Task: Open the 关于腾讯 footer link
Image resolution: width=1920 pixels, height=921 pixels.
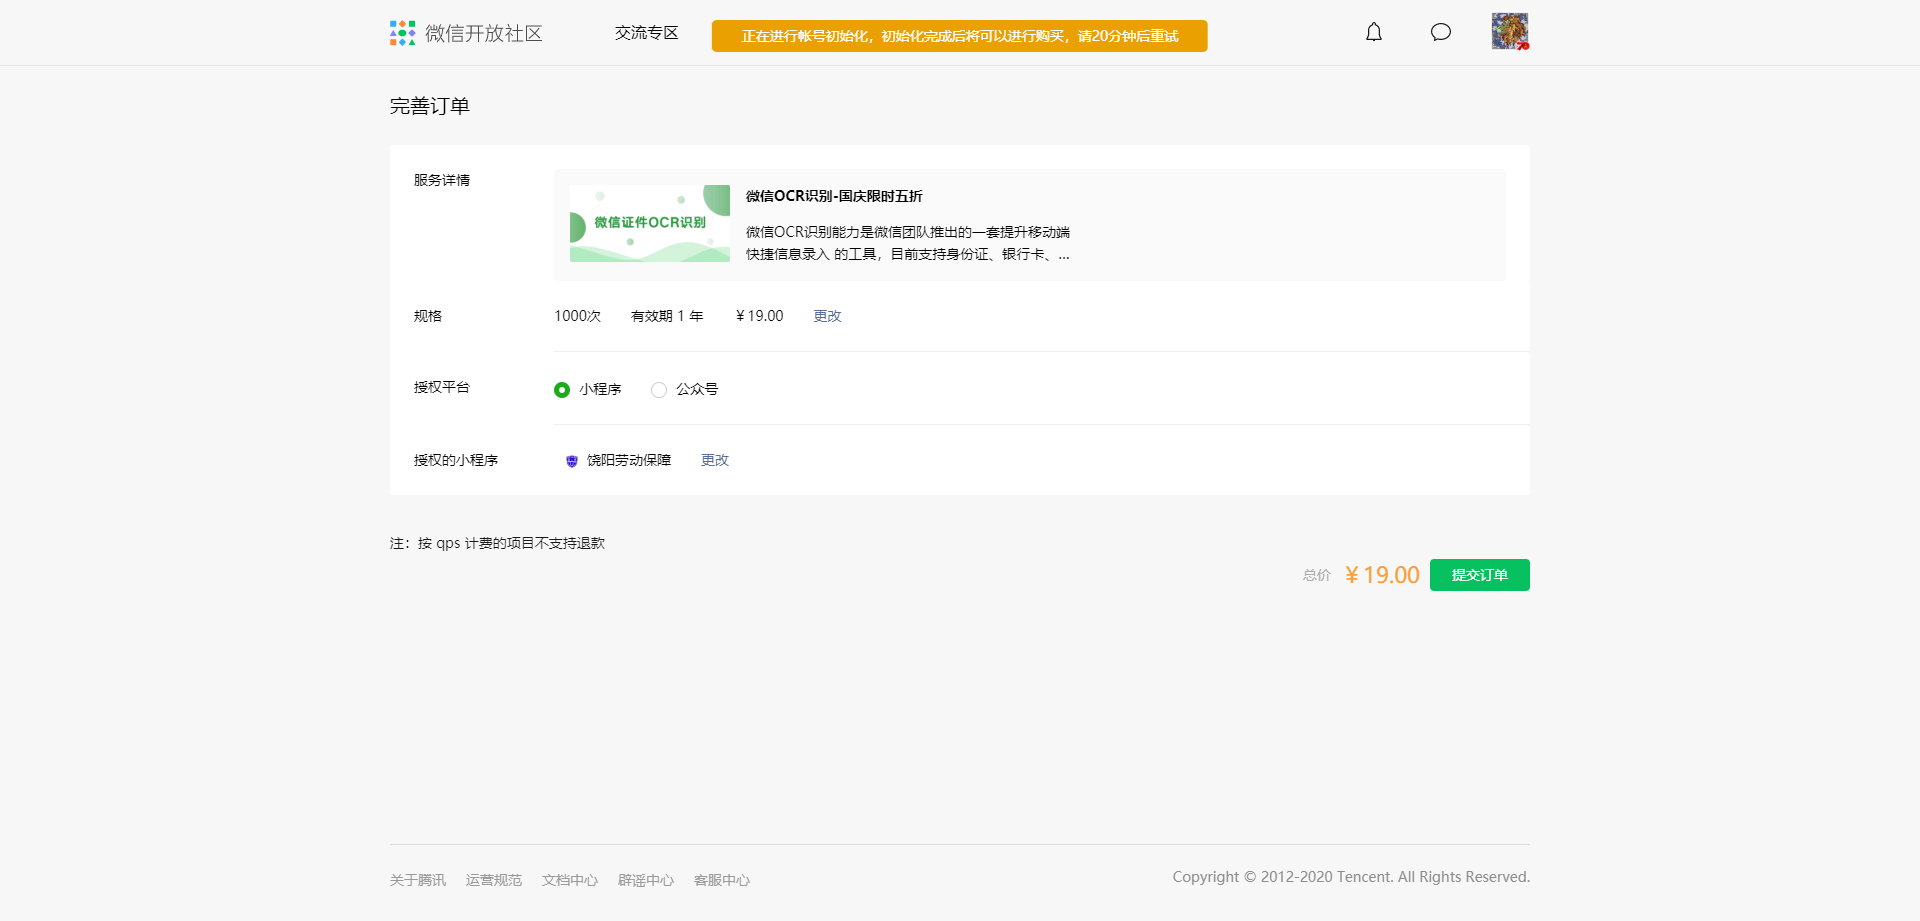Action: tap(418, 880)
